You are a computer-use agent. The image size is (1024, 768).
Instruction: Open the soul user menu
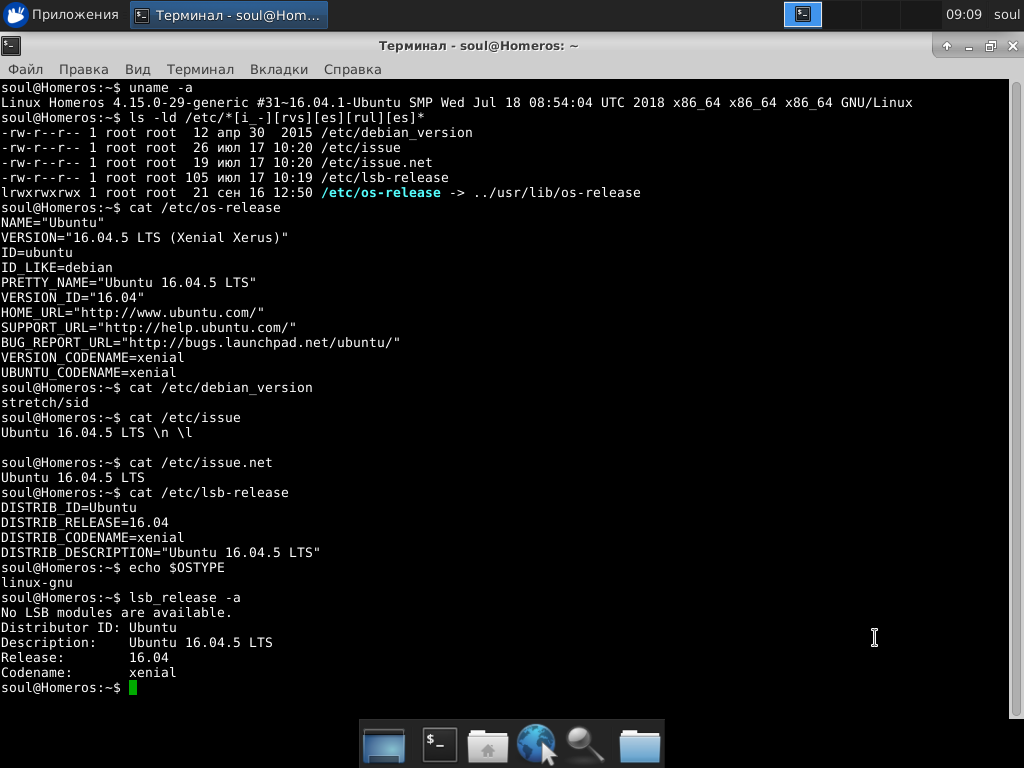point(1006,14)
